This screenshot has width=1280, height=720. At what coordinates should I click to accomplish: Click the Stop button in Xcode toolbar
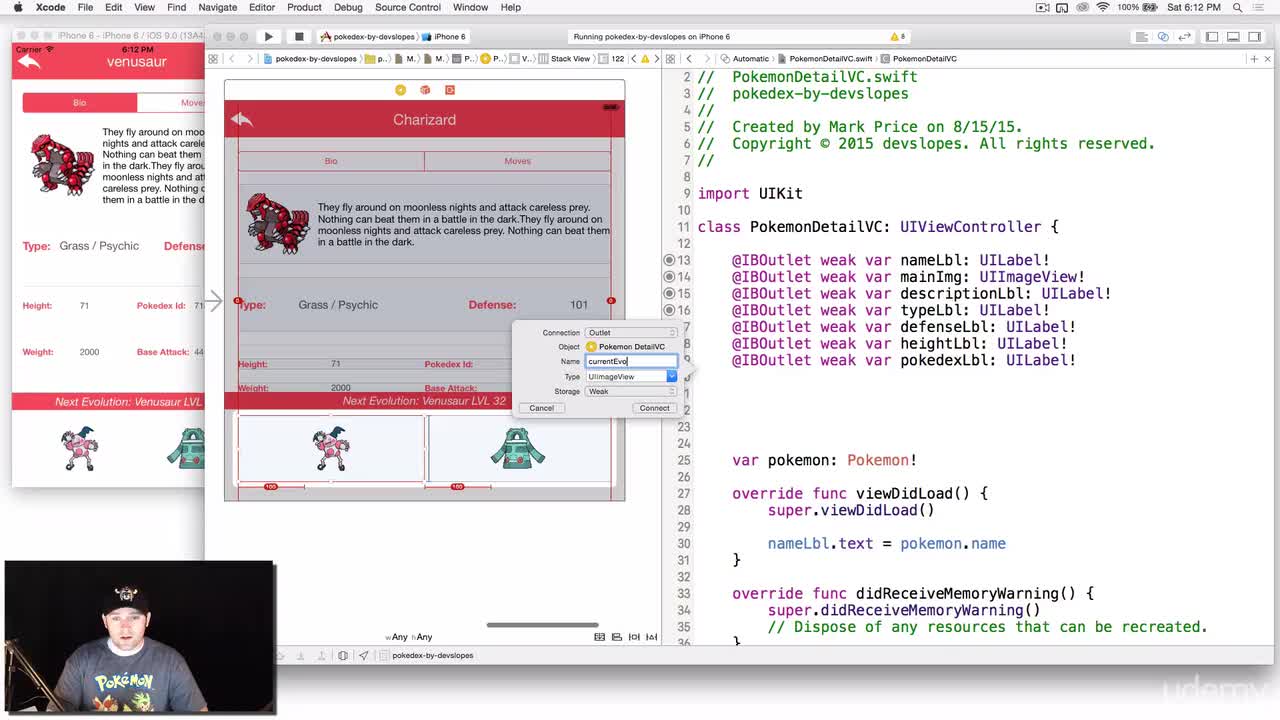click(298, 37)
